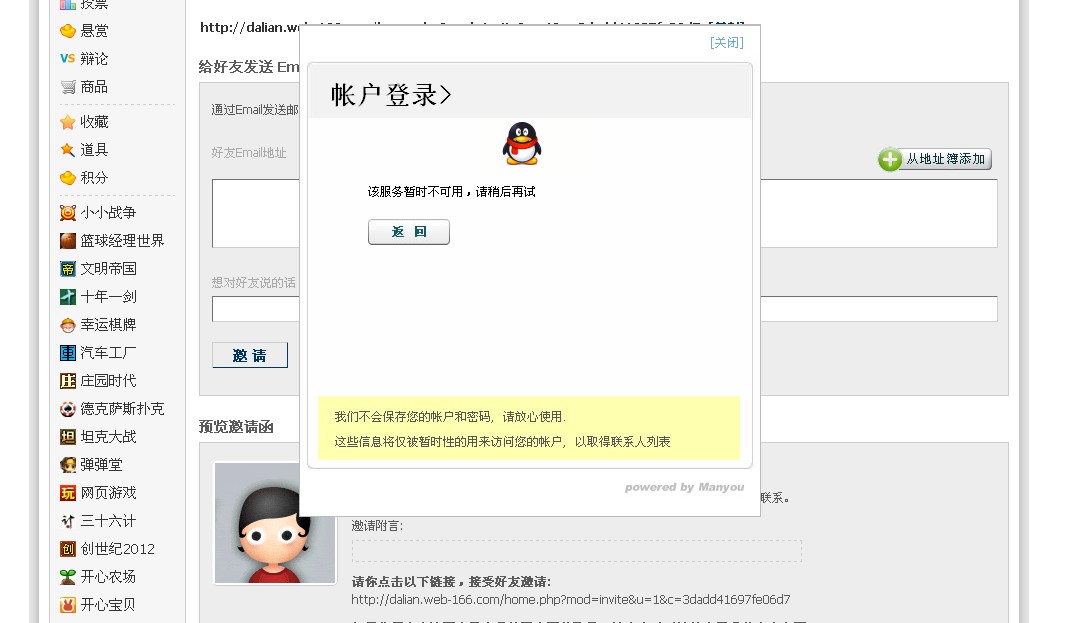1077x623 pixels.
Task: Click the 小小战争 game icon
Action: (x=67, y=213)
